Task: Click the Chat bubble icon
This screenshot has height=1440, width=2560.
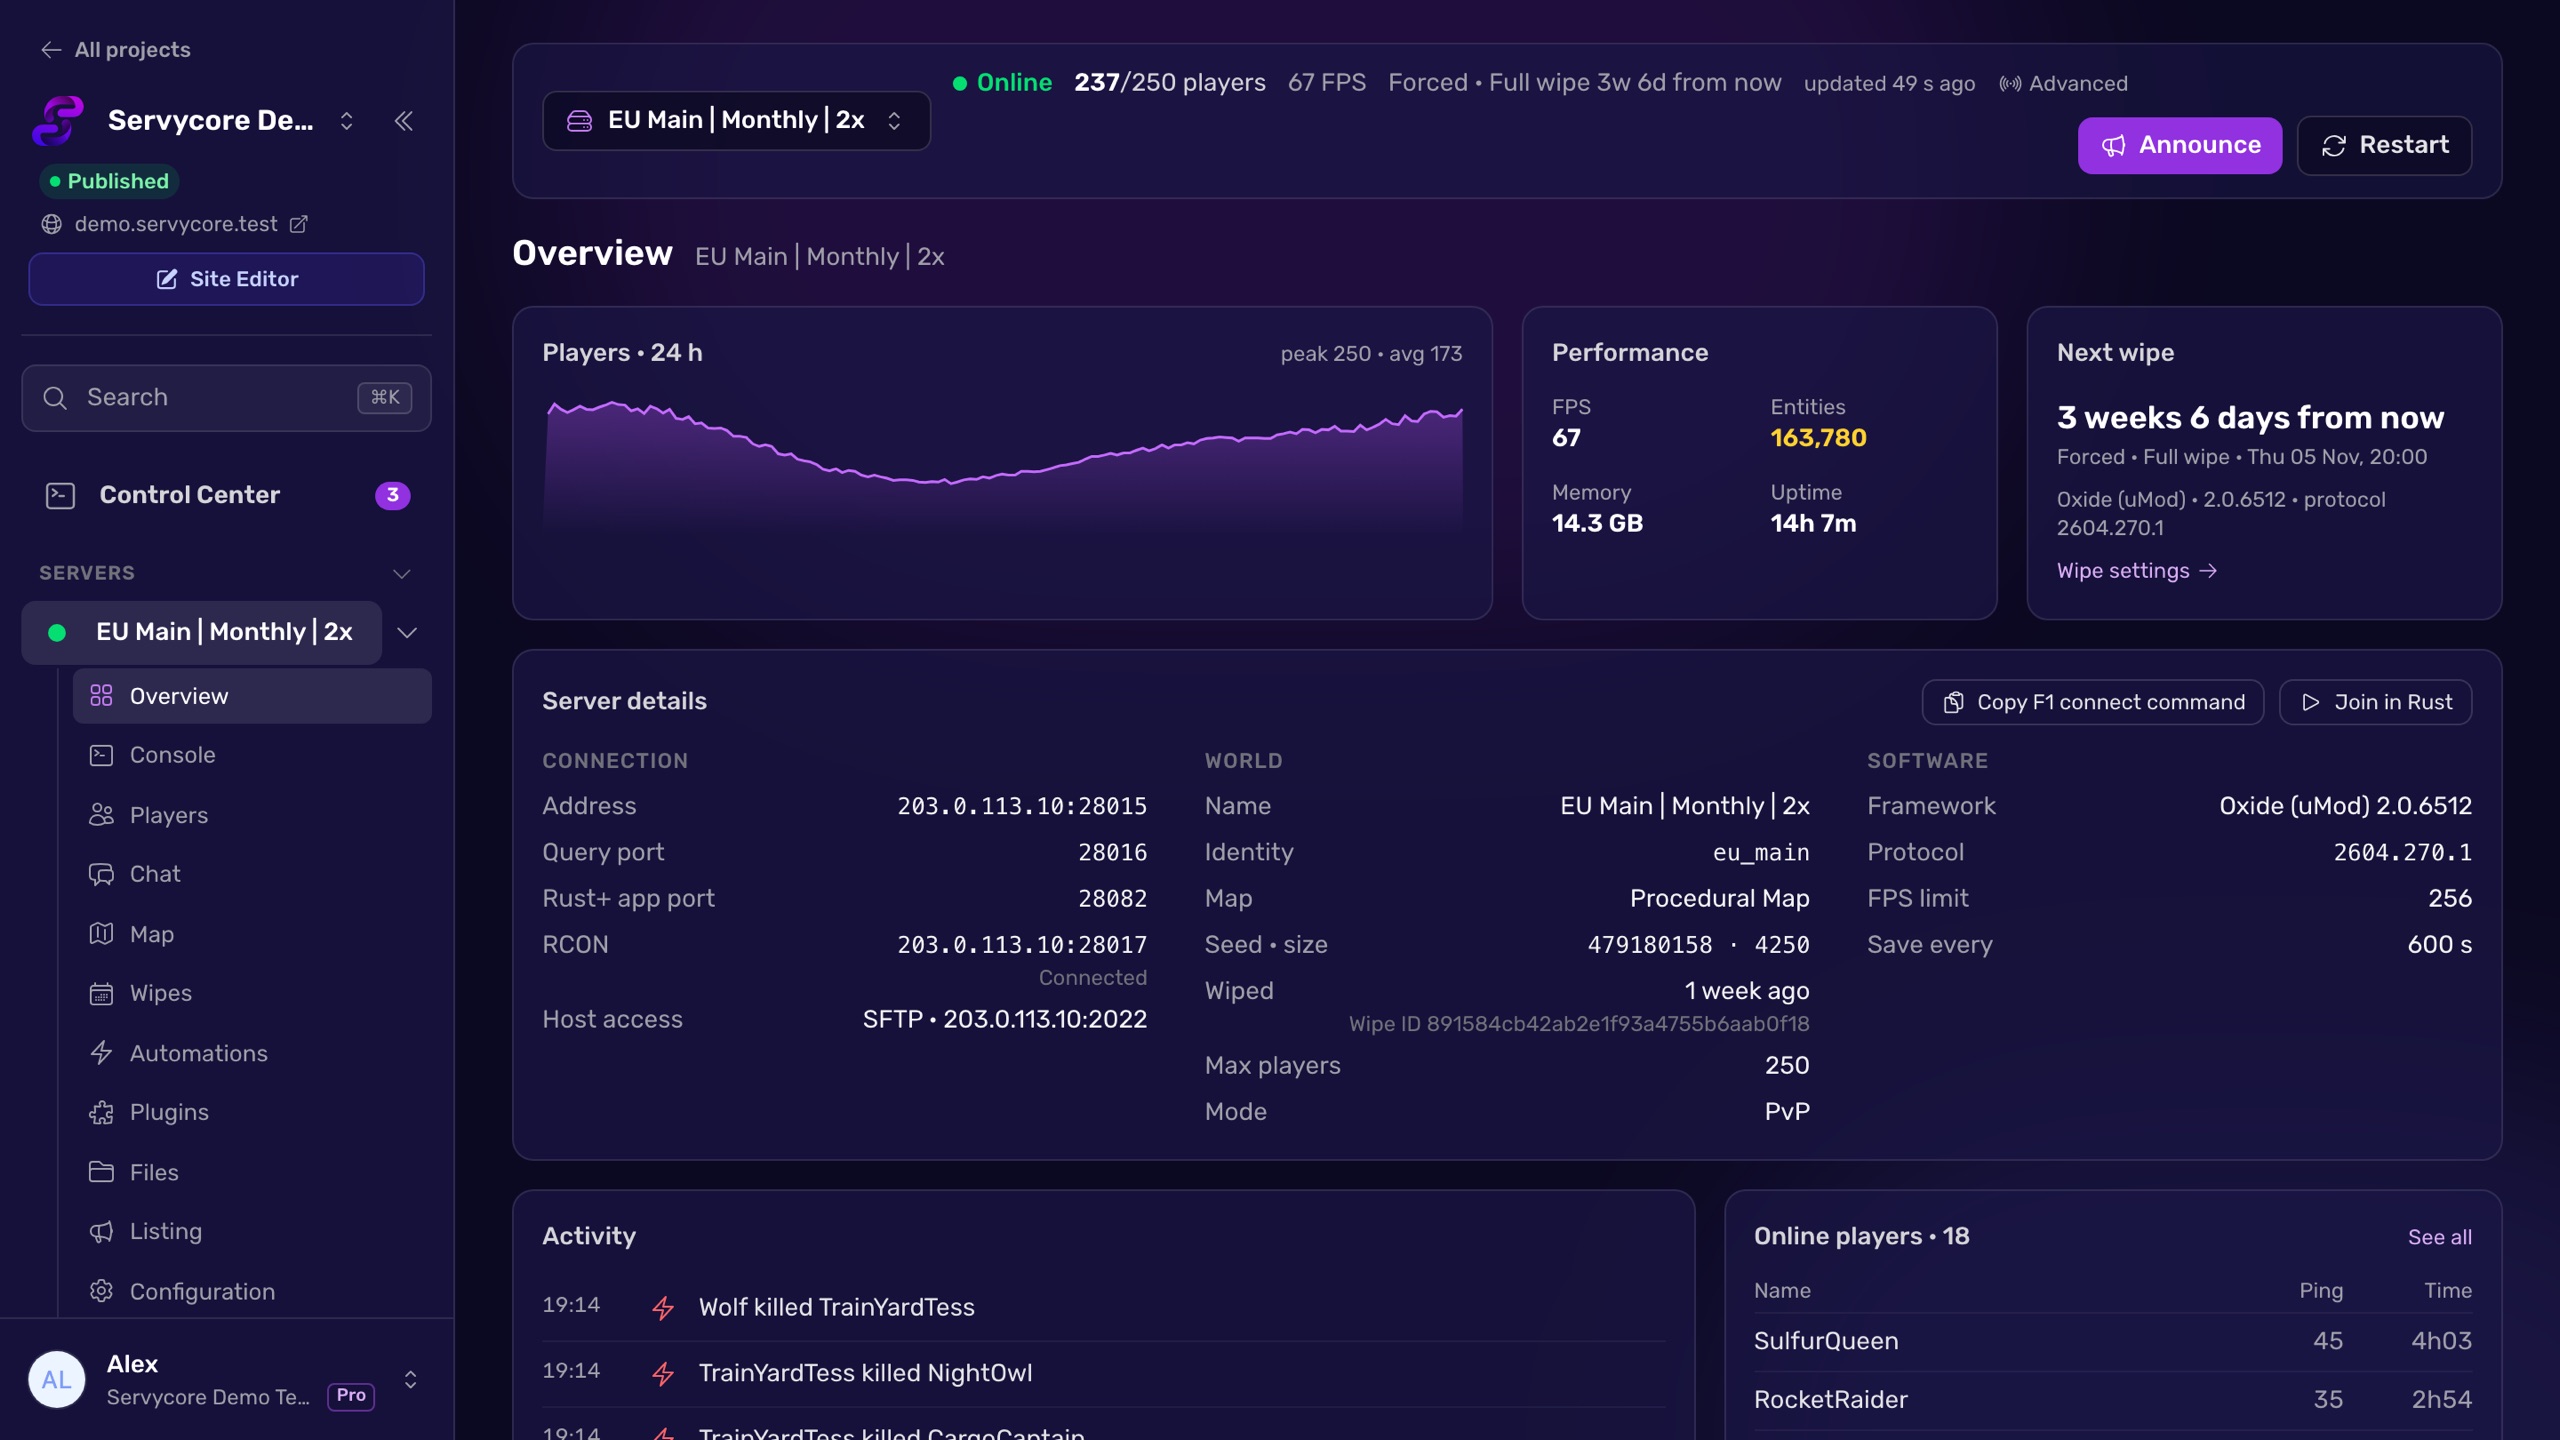Action: point(101,874)
